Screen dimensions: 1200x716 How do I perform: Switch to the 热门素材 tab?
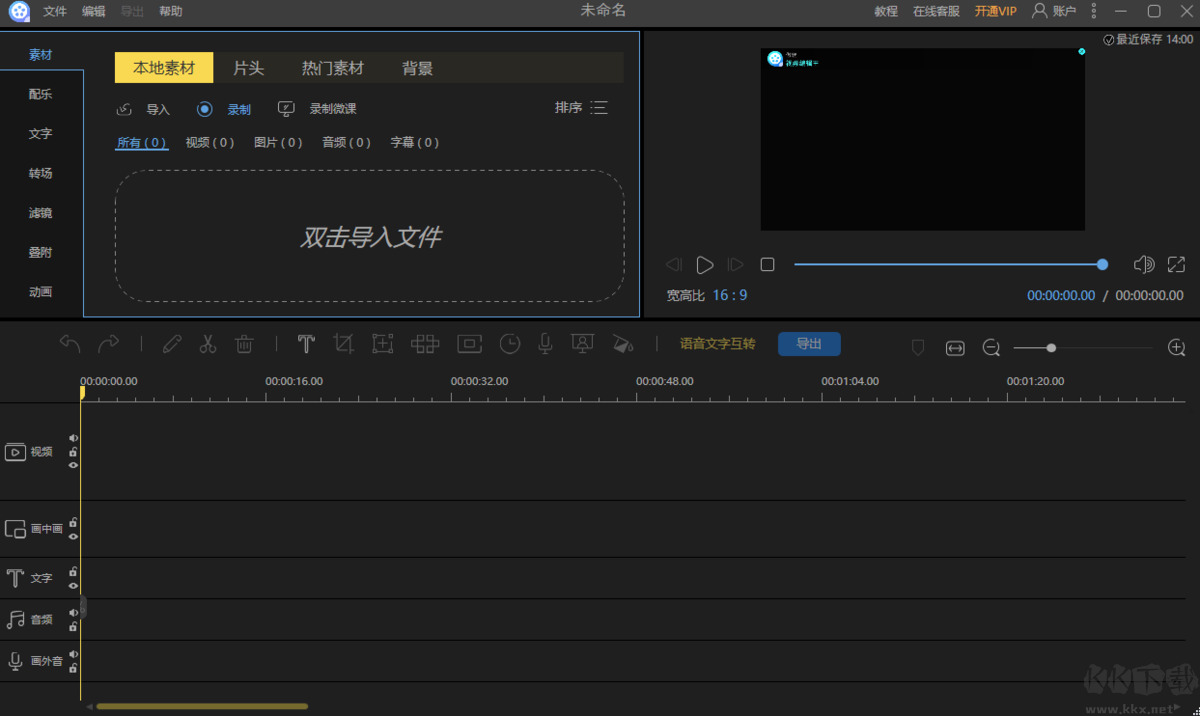pos(332,67)
